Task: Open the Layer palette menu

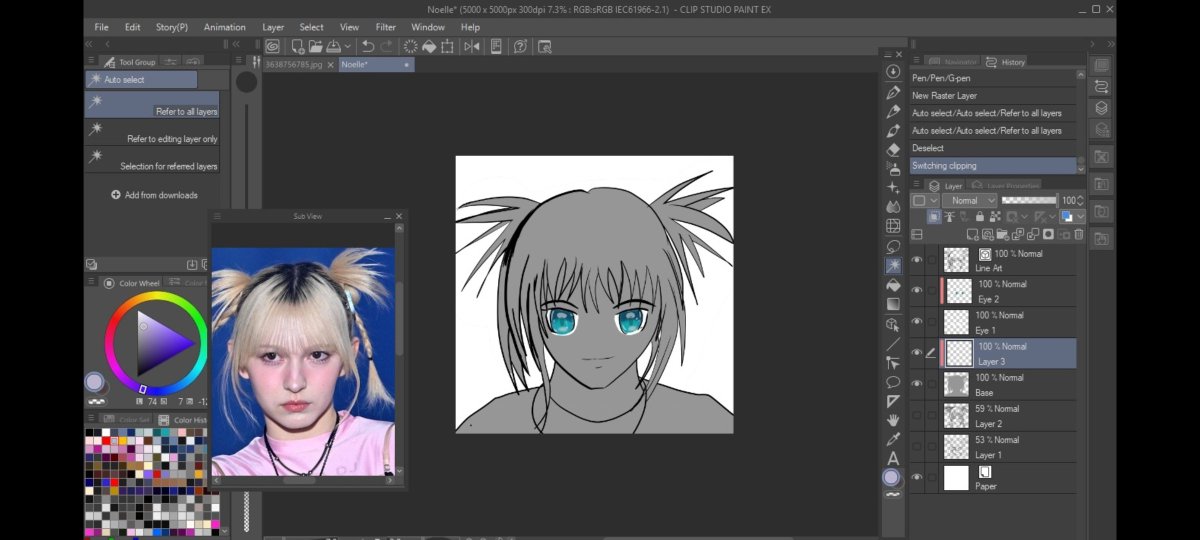Action: coord(916,184)
